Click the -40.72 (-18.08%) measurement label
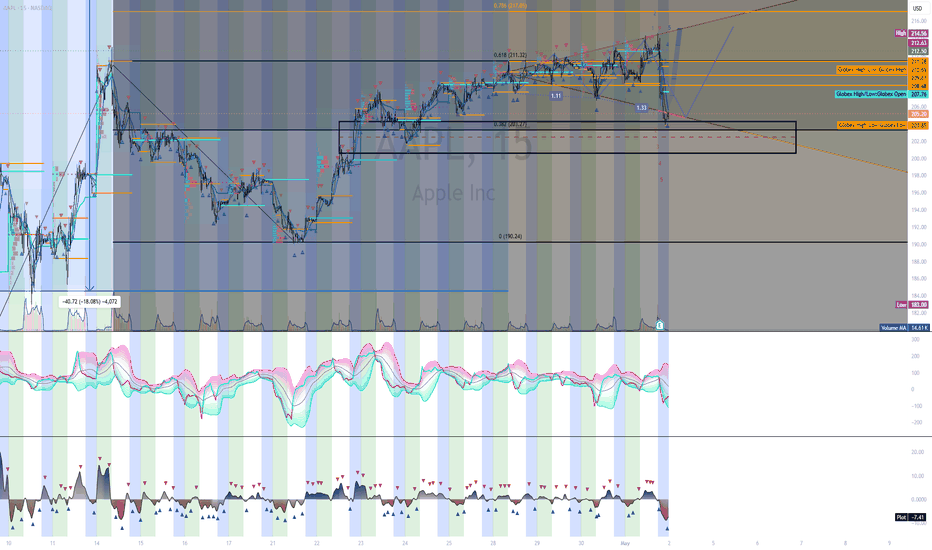The image size is (932, 550). 90,301
